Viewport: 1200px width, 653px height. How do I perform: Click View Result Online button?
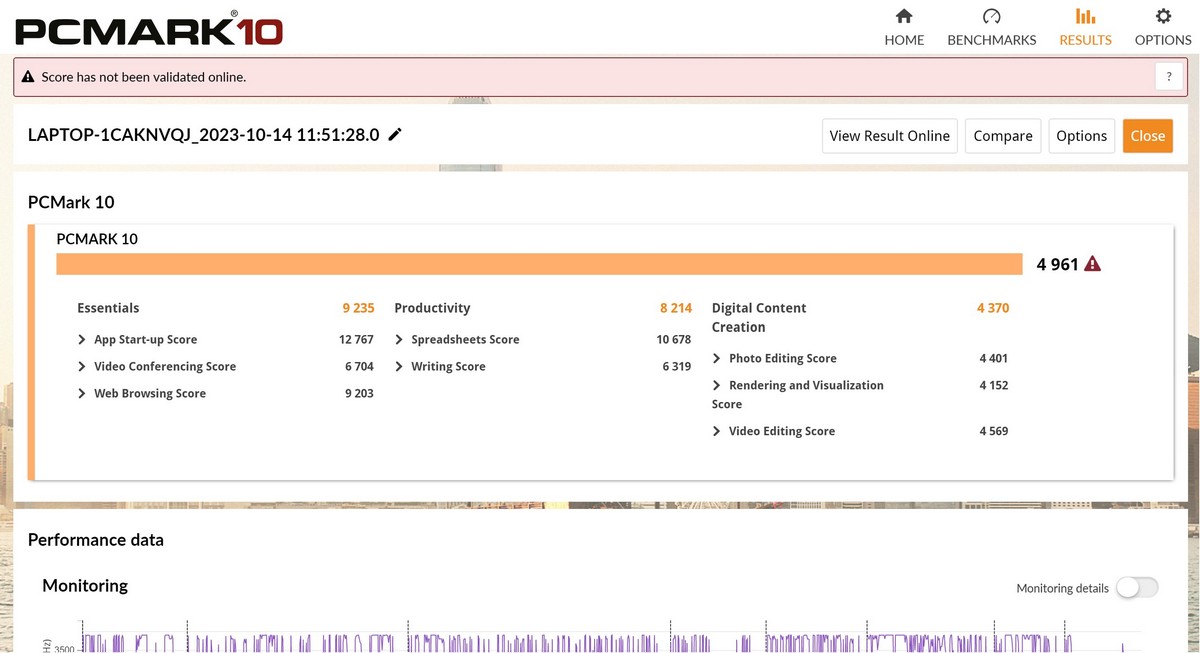tap(890, 136)
